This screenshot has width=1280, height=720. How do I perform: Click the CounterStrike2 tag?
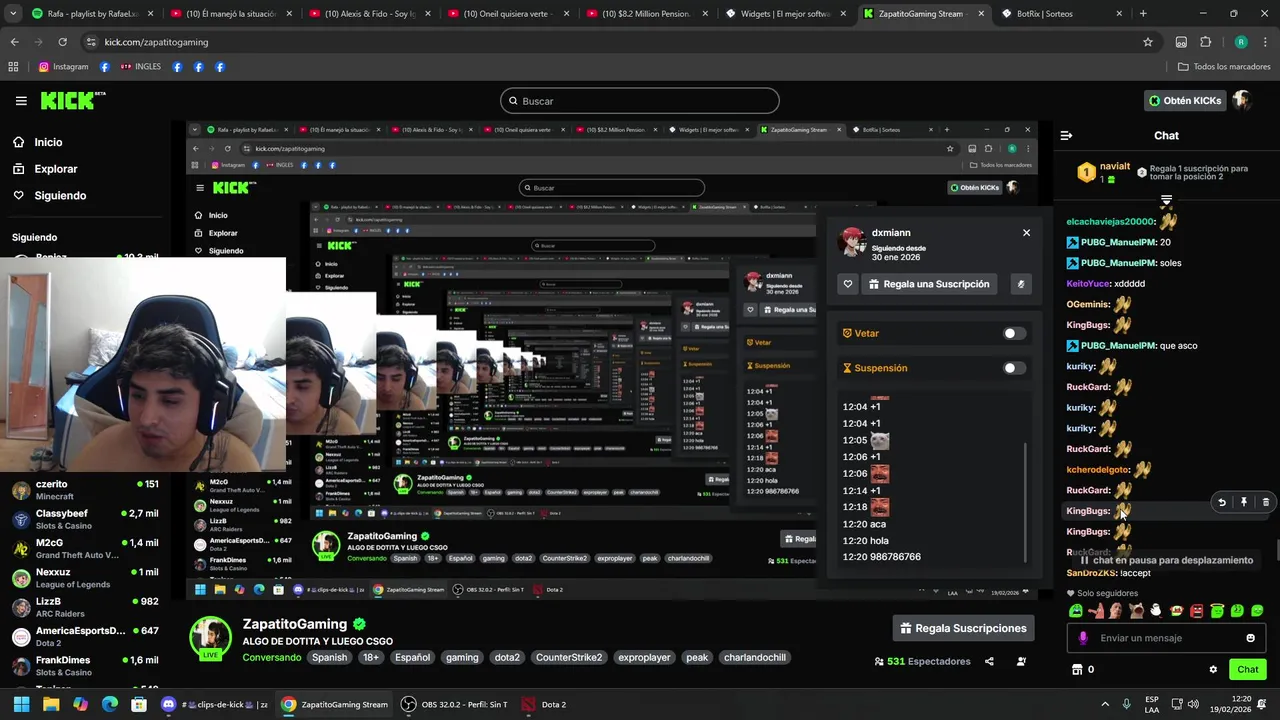tap(569, 657)
